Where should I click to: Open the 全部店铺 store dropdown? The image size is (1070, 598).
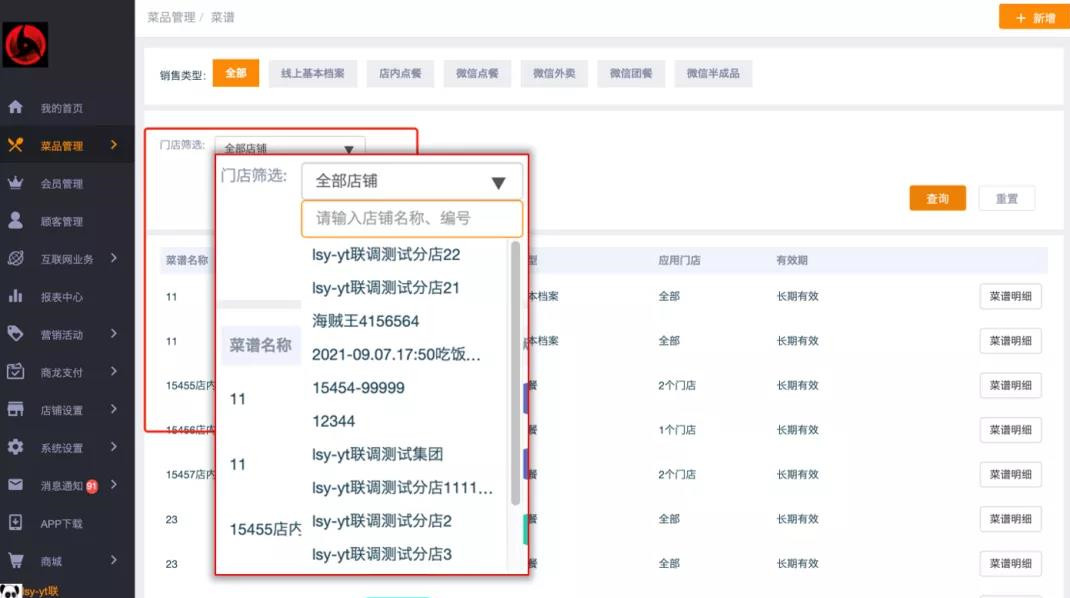[411, 181]
